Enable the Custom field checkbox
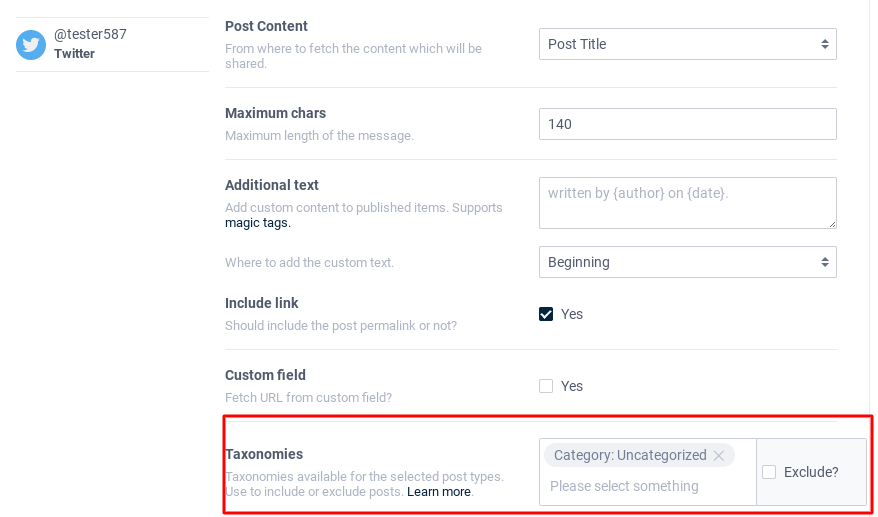878x517 pixels. tap(546, 386)
